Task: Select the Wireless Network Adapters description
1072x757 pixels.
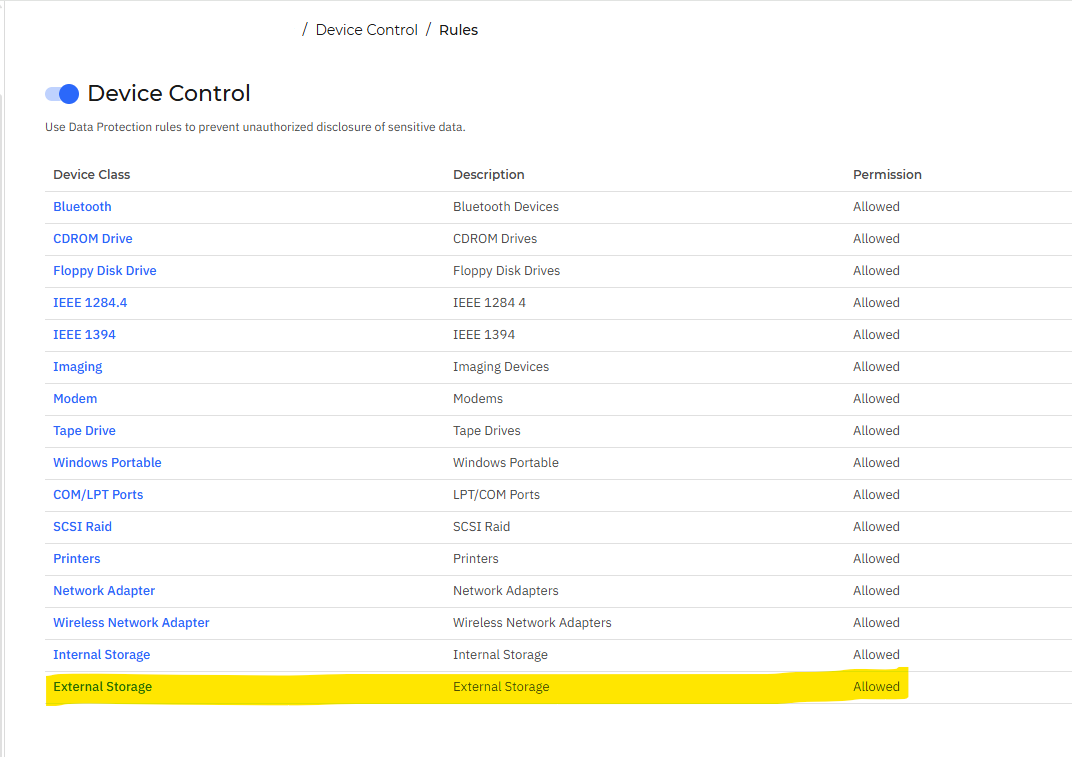Action: click(533, 622)
